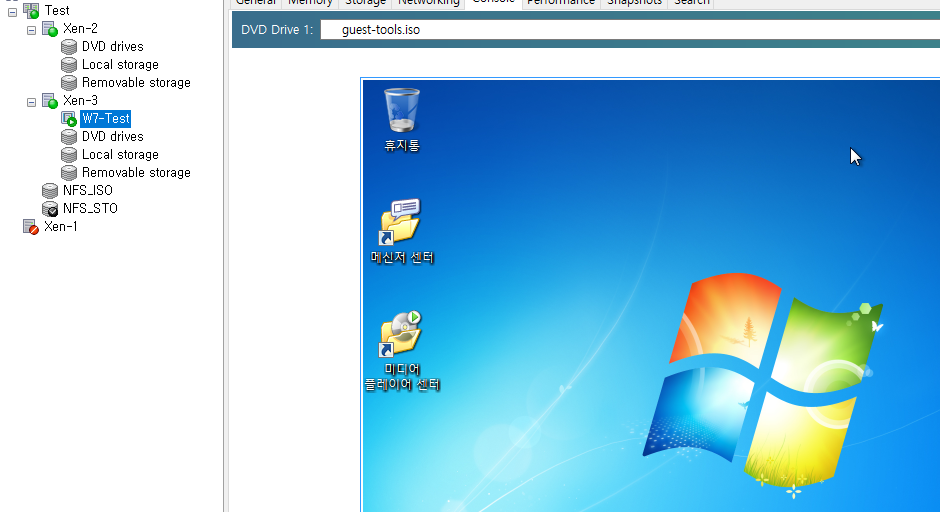940x512 pixels.
Task: Click the W7-Test running VM icon
Action: tap(69, 119)
